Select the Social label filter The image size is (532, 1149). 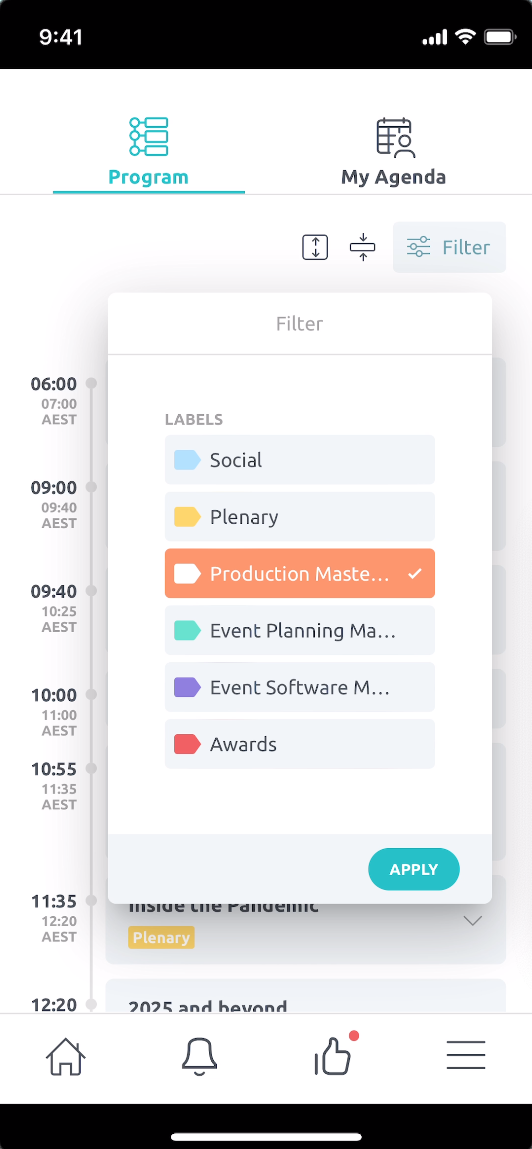point(300,459)
